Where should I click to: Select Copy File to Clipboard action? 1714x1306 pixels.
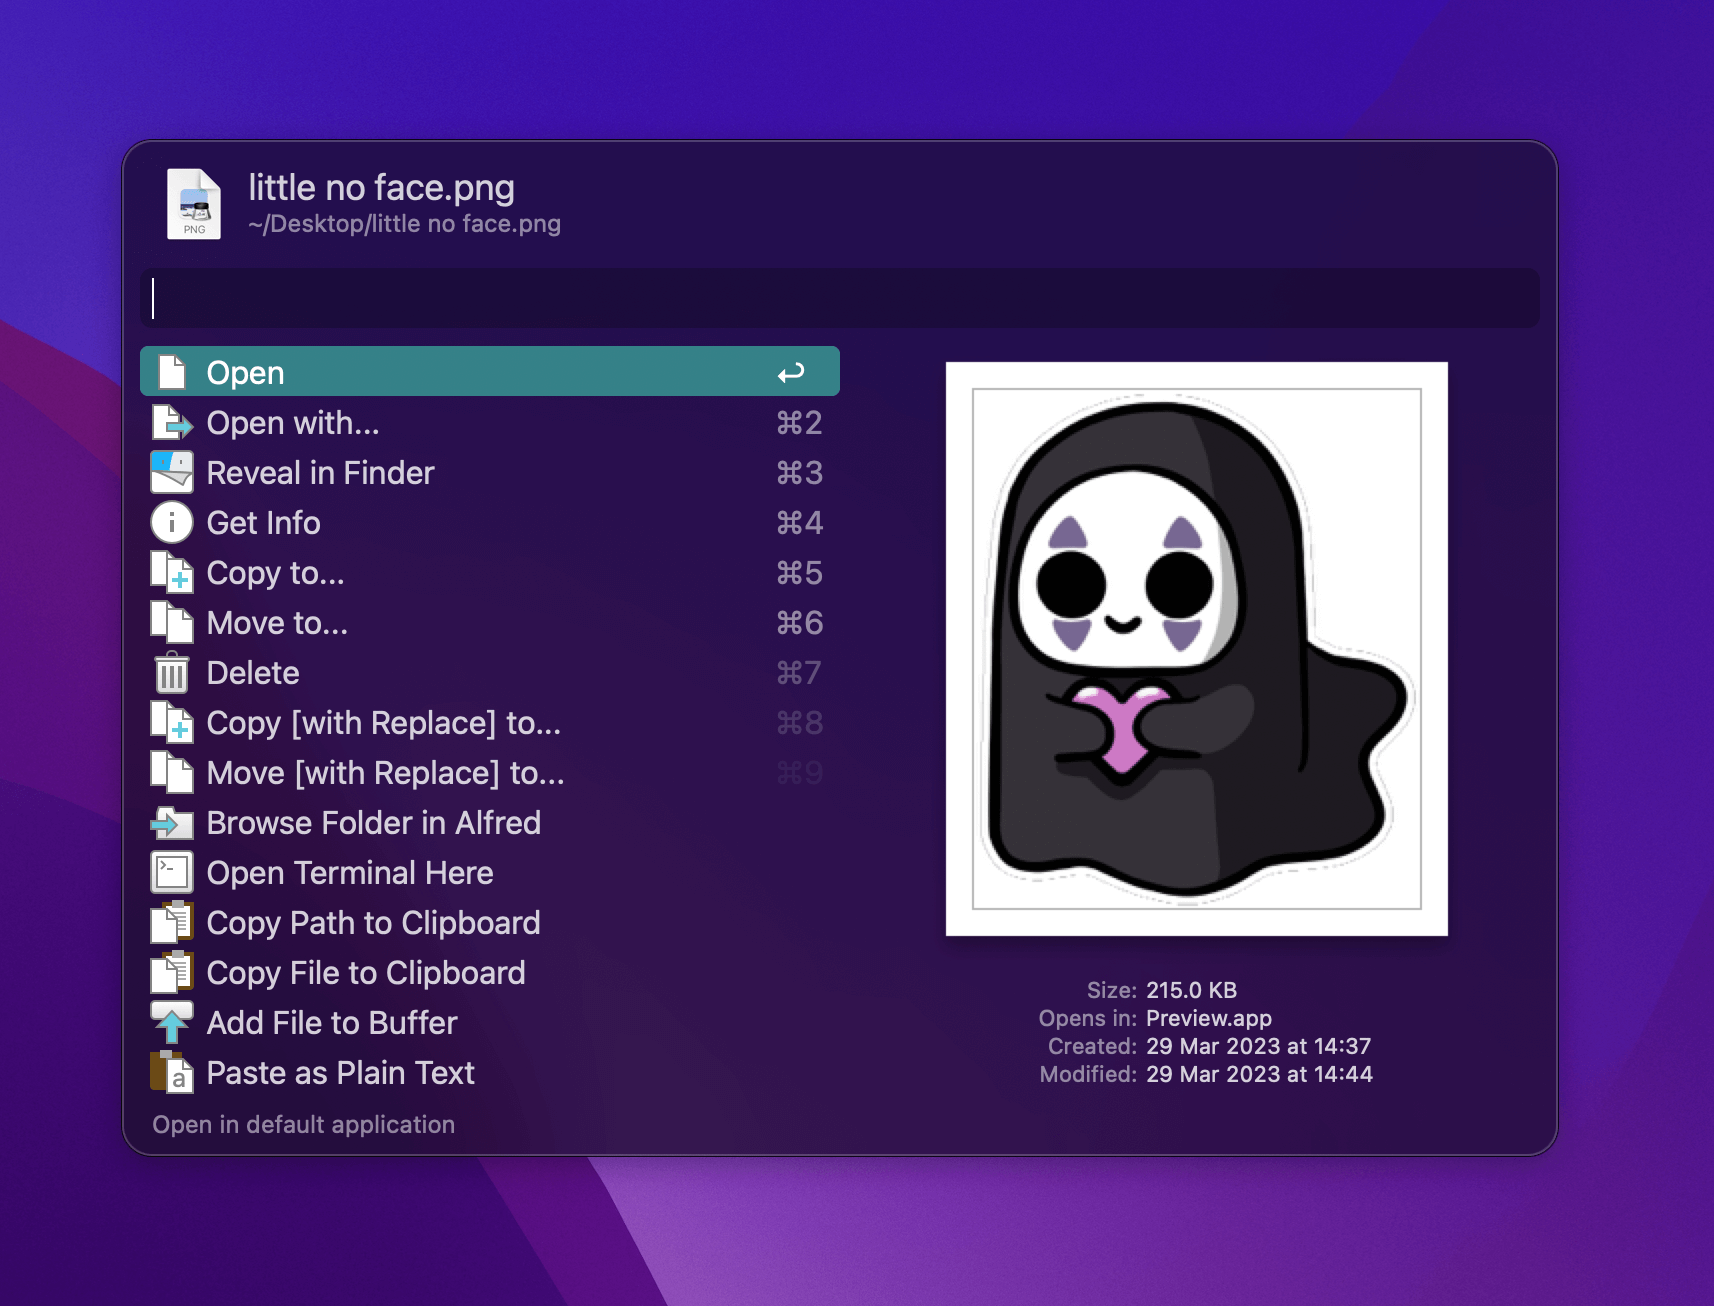[365, 973]
